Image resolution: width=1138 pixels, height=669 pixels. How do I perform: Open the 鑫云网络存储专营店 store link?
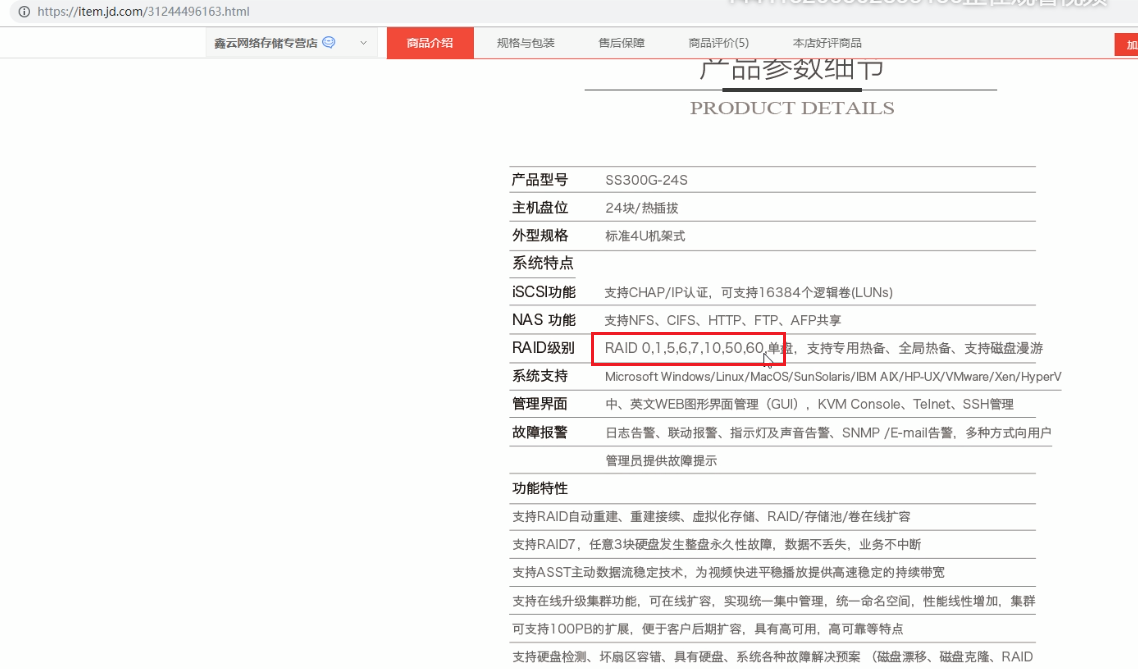(x=265, y=43)
